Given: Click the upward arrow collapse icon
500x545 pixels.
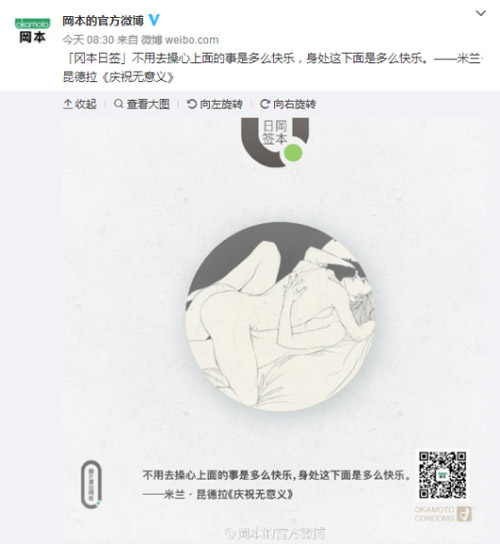Looking at the screenshot, I should click(68, 104).
